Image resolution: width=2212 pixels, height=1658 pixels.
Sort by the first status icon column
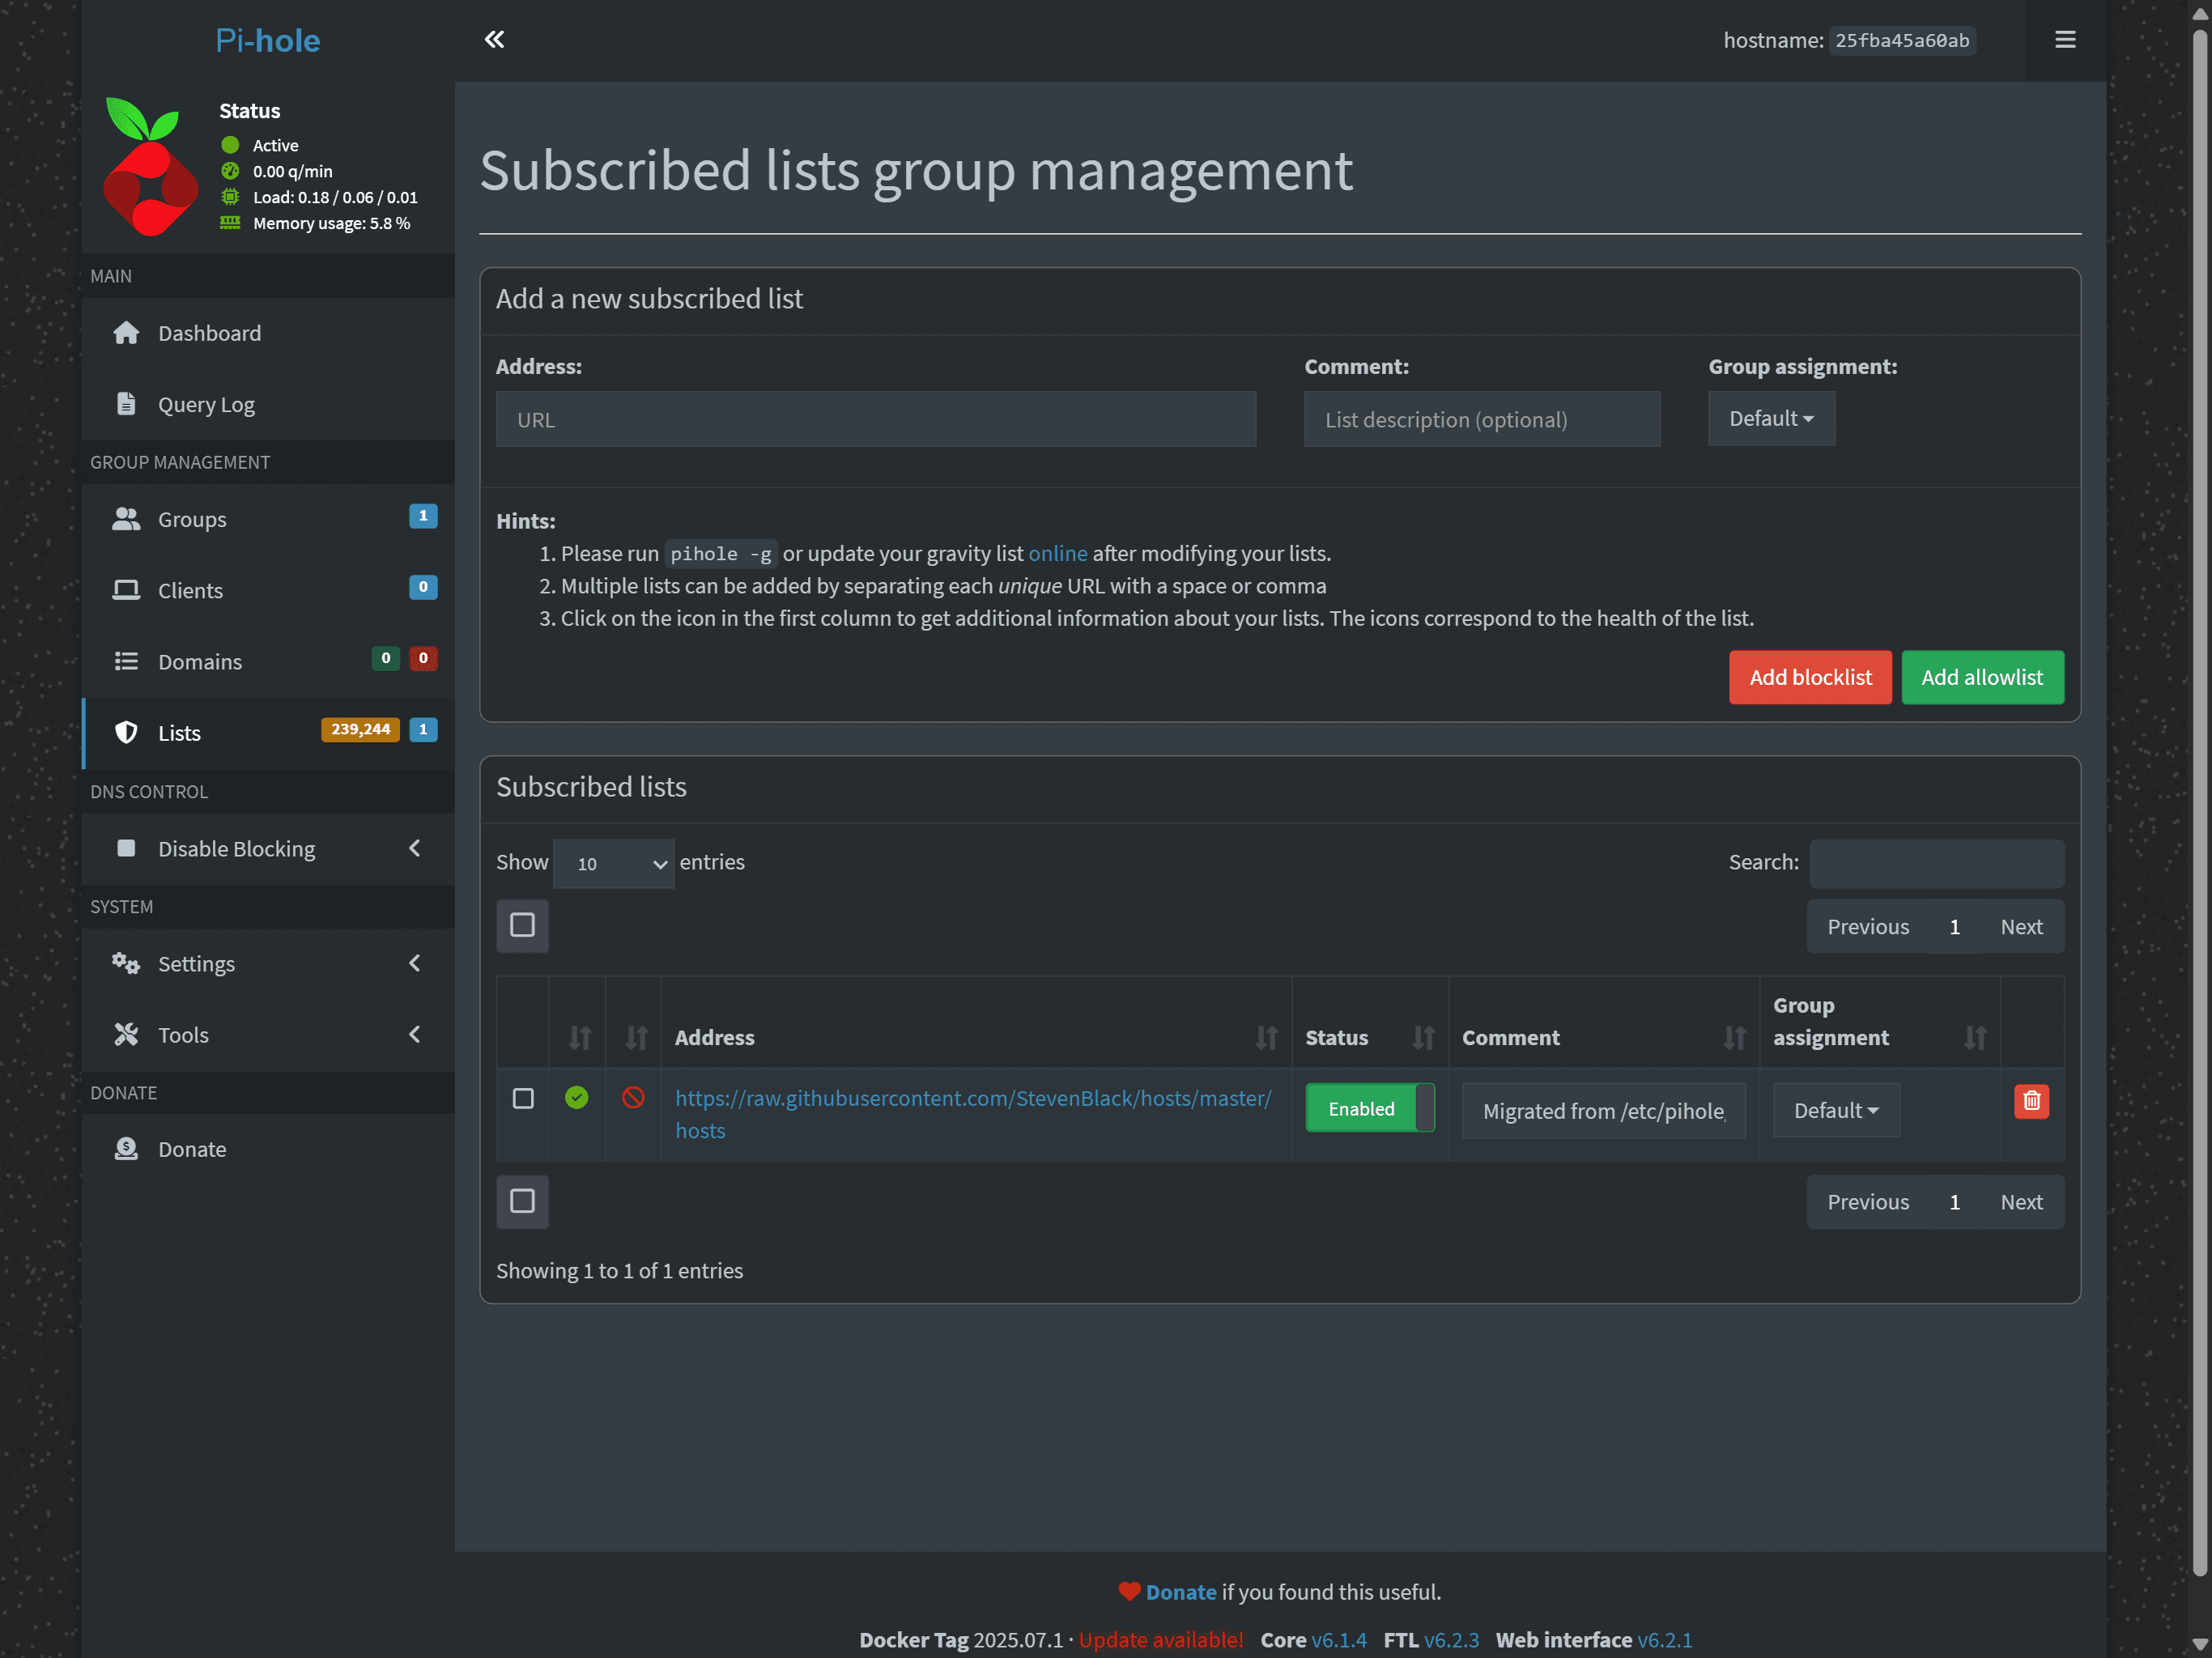pos(580,1038)
